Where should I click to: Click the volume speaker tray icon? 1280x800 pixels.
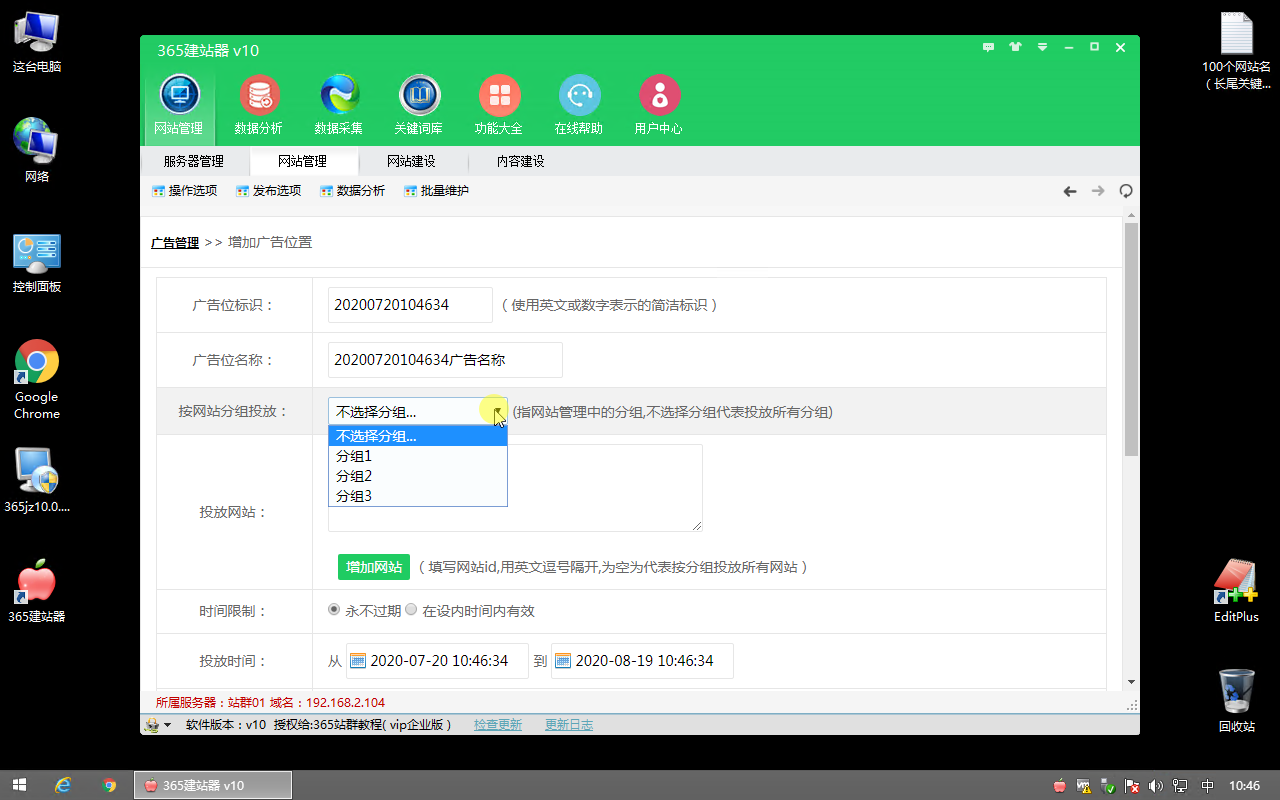1156,786
